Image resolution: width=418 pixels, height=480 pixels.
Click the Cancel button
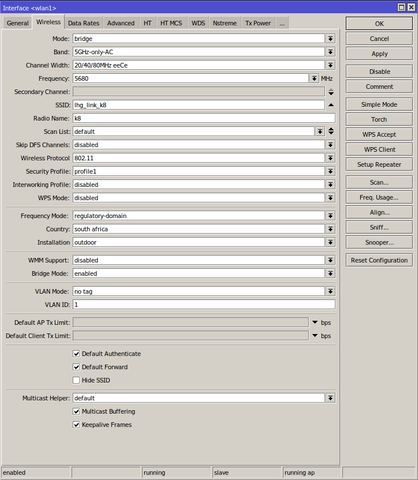(379, 39)
